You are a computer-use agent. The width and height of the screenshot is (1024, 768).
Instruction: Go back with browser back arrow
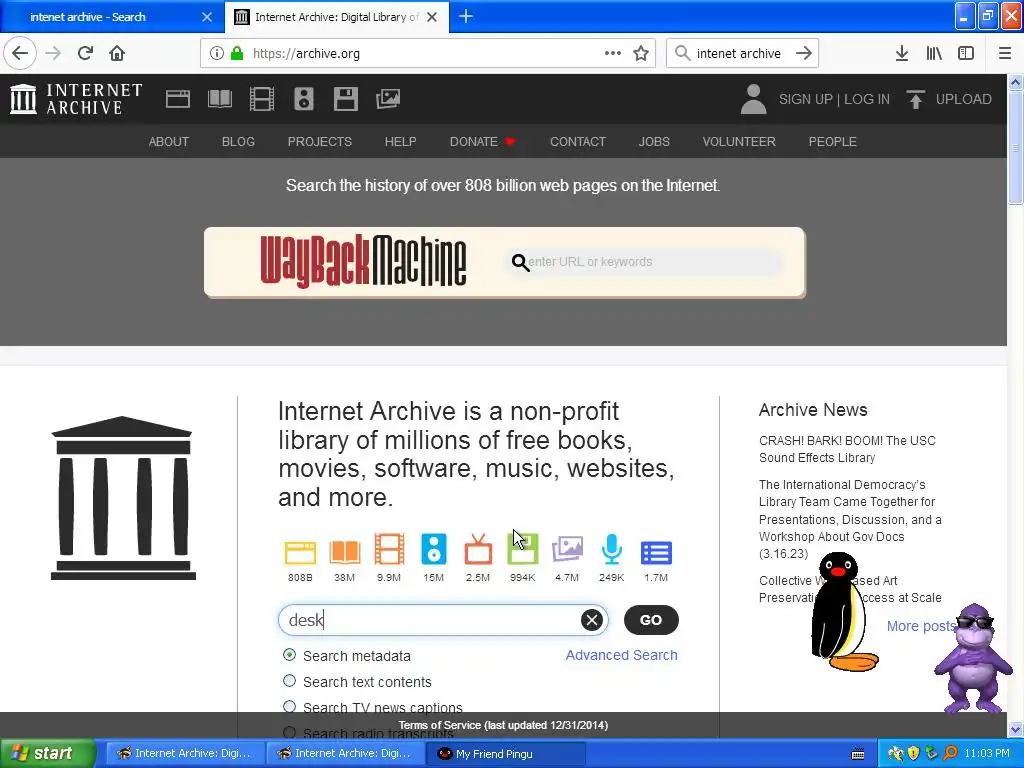[20, 54]
